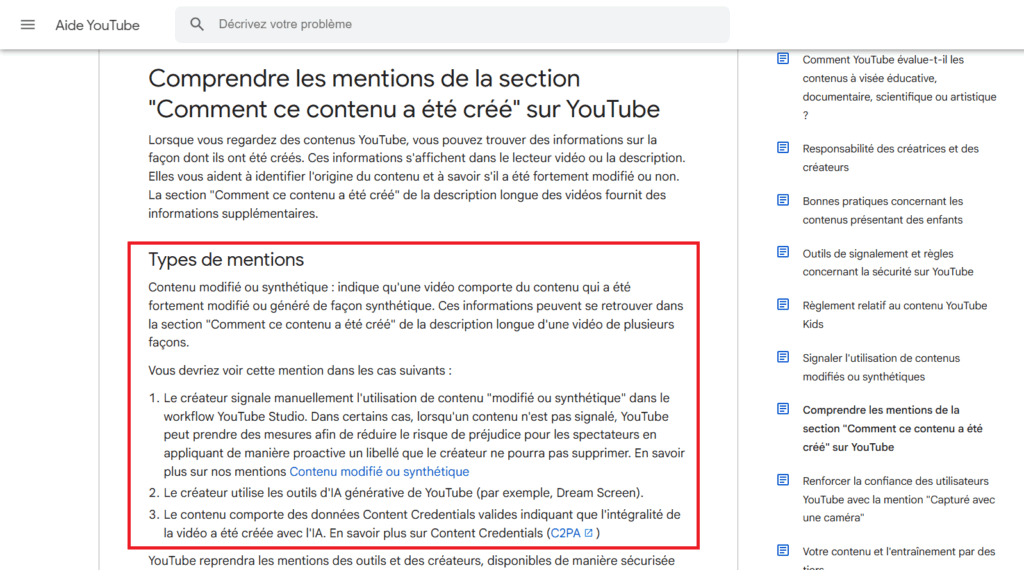Viewport: 1024px width, 570px height.
Task: Click article icon beside "Bonnes pratiques concernant"
Action: 783,200
